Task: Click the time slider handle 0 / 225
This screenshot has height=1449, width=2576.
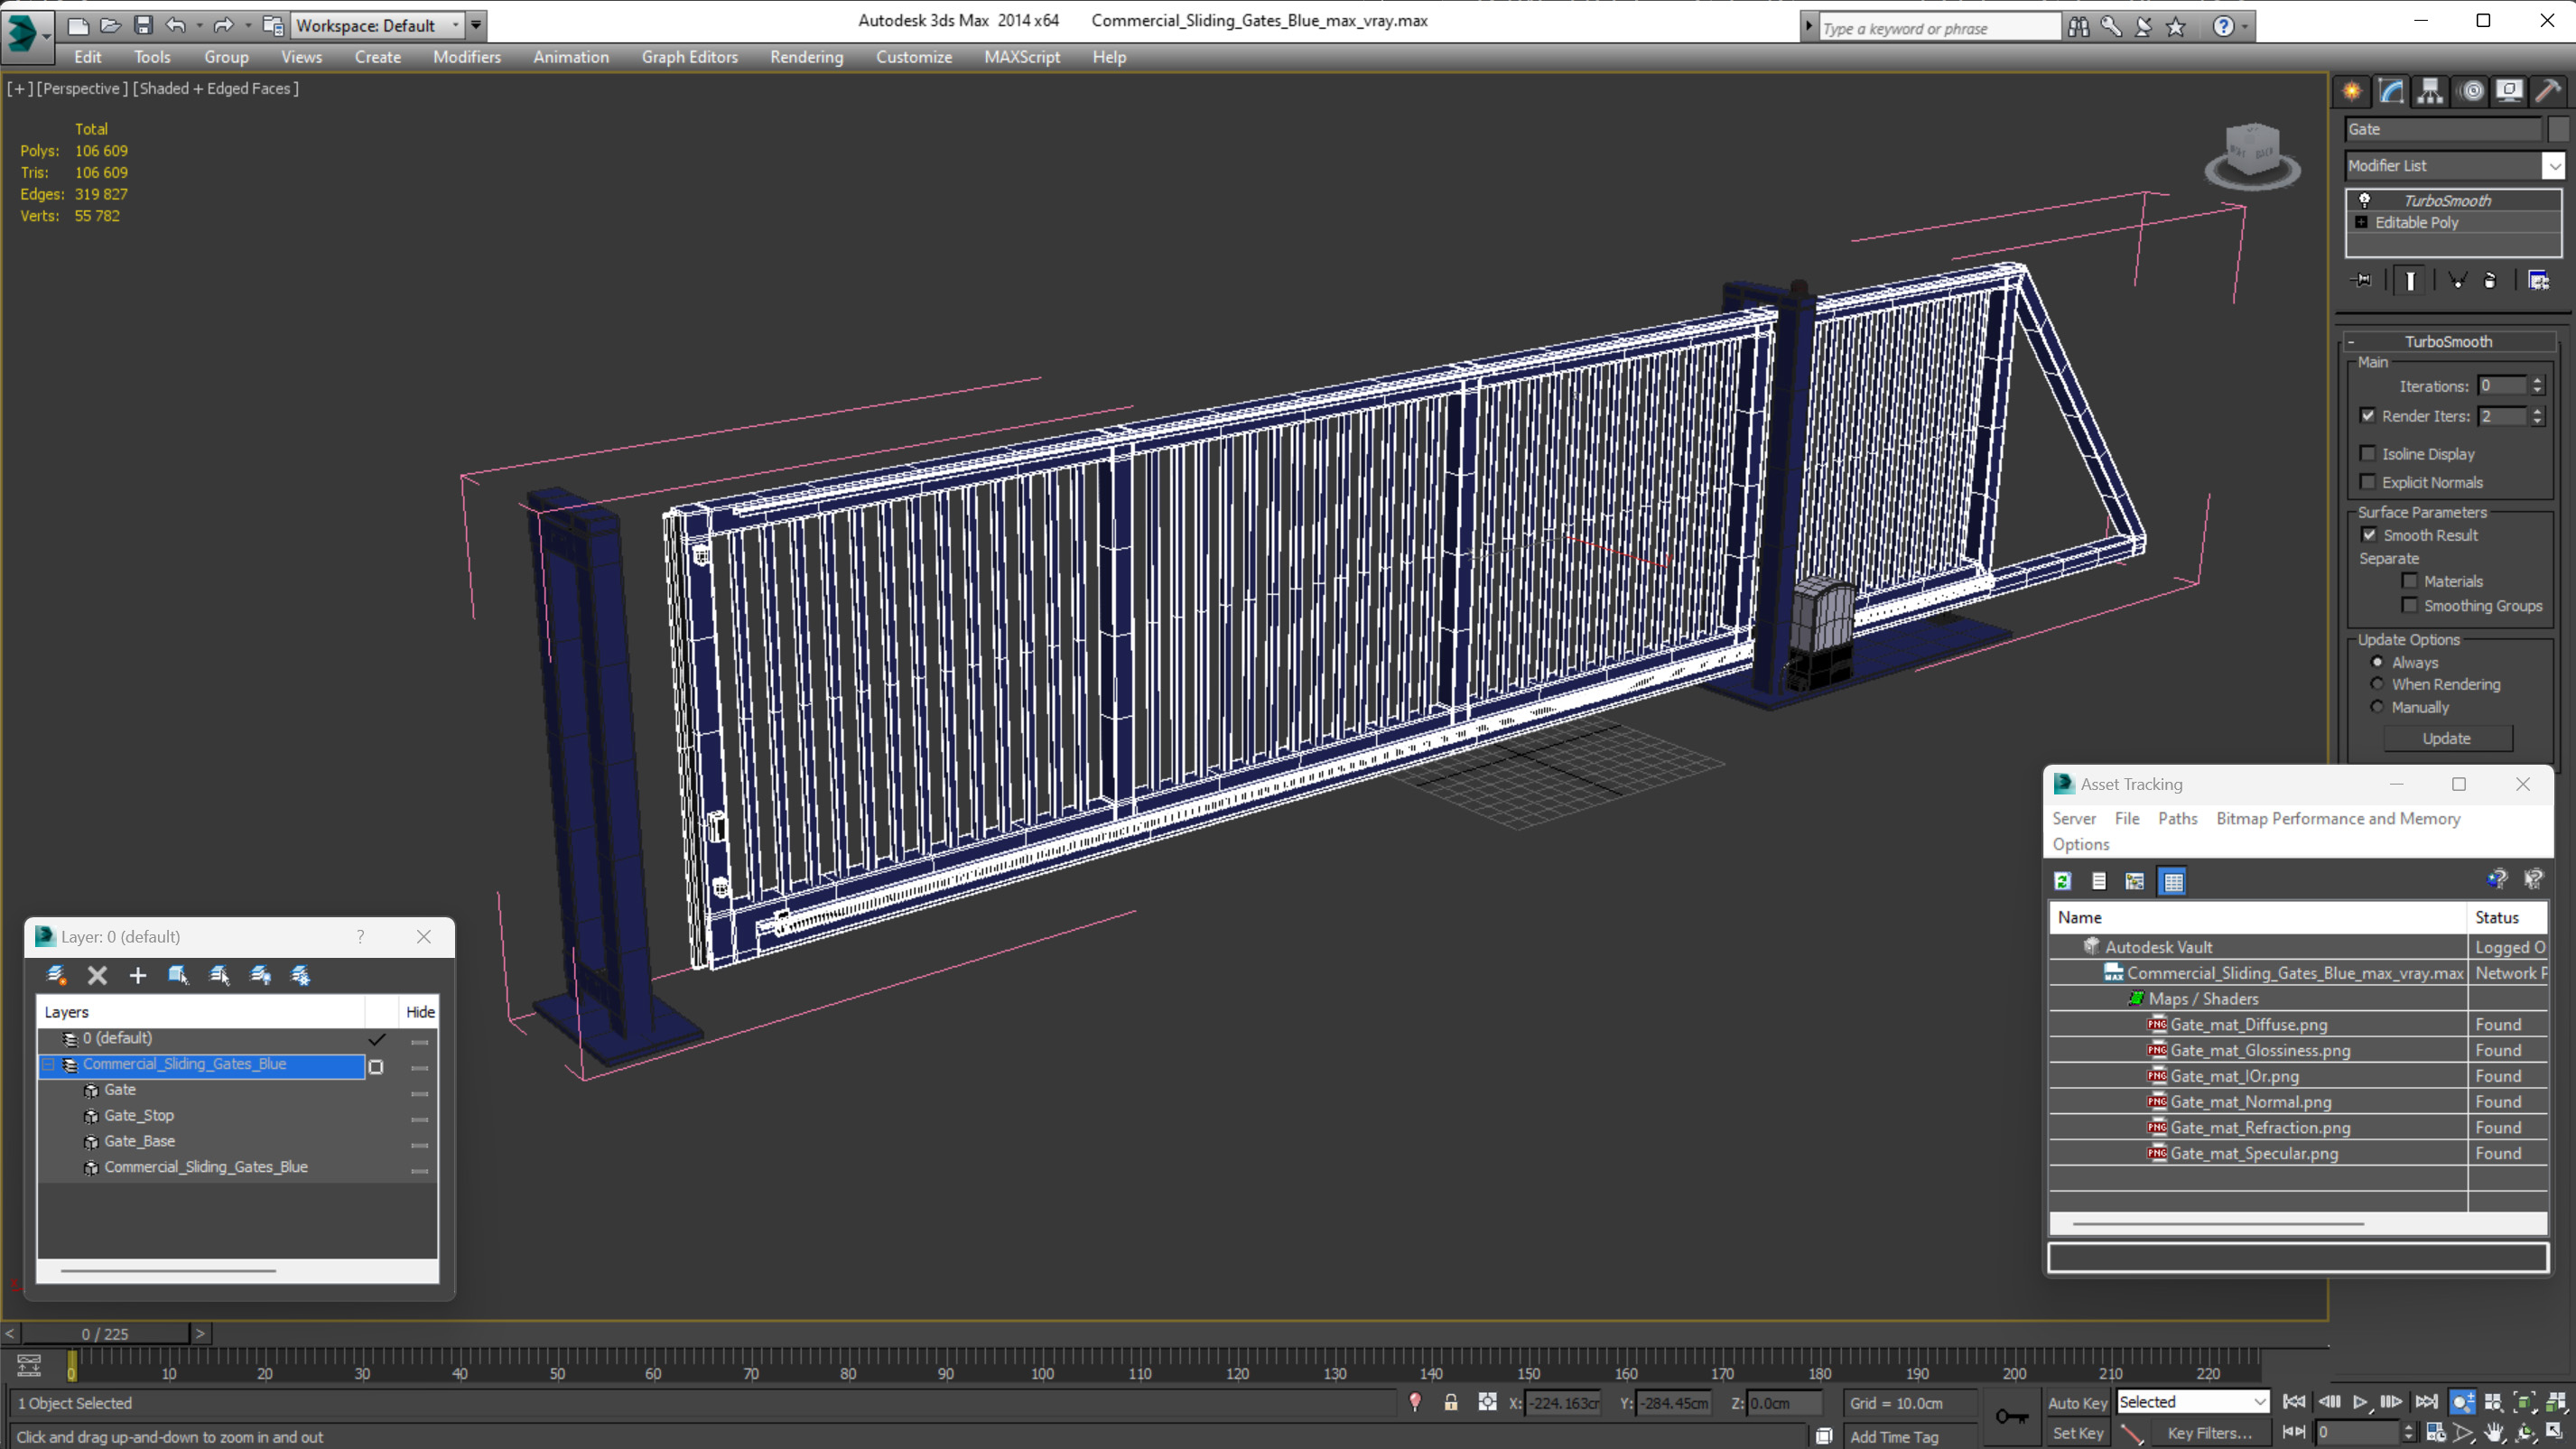Action: pos(105,1333)
